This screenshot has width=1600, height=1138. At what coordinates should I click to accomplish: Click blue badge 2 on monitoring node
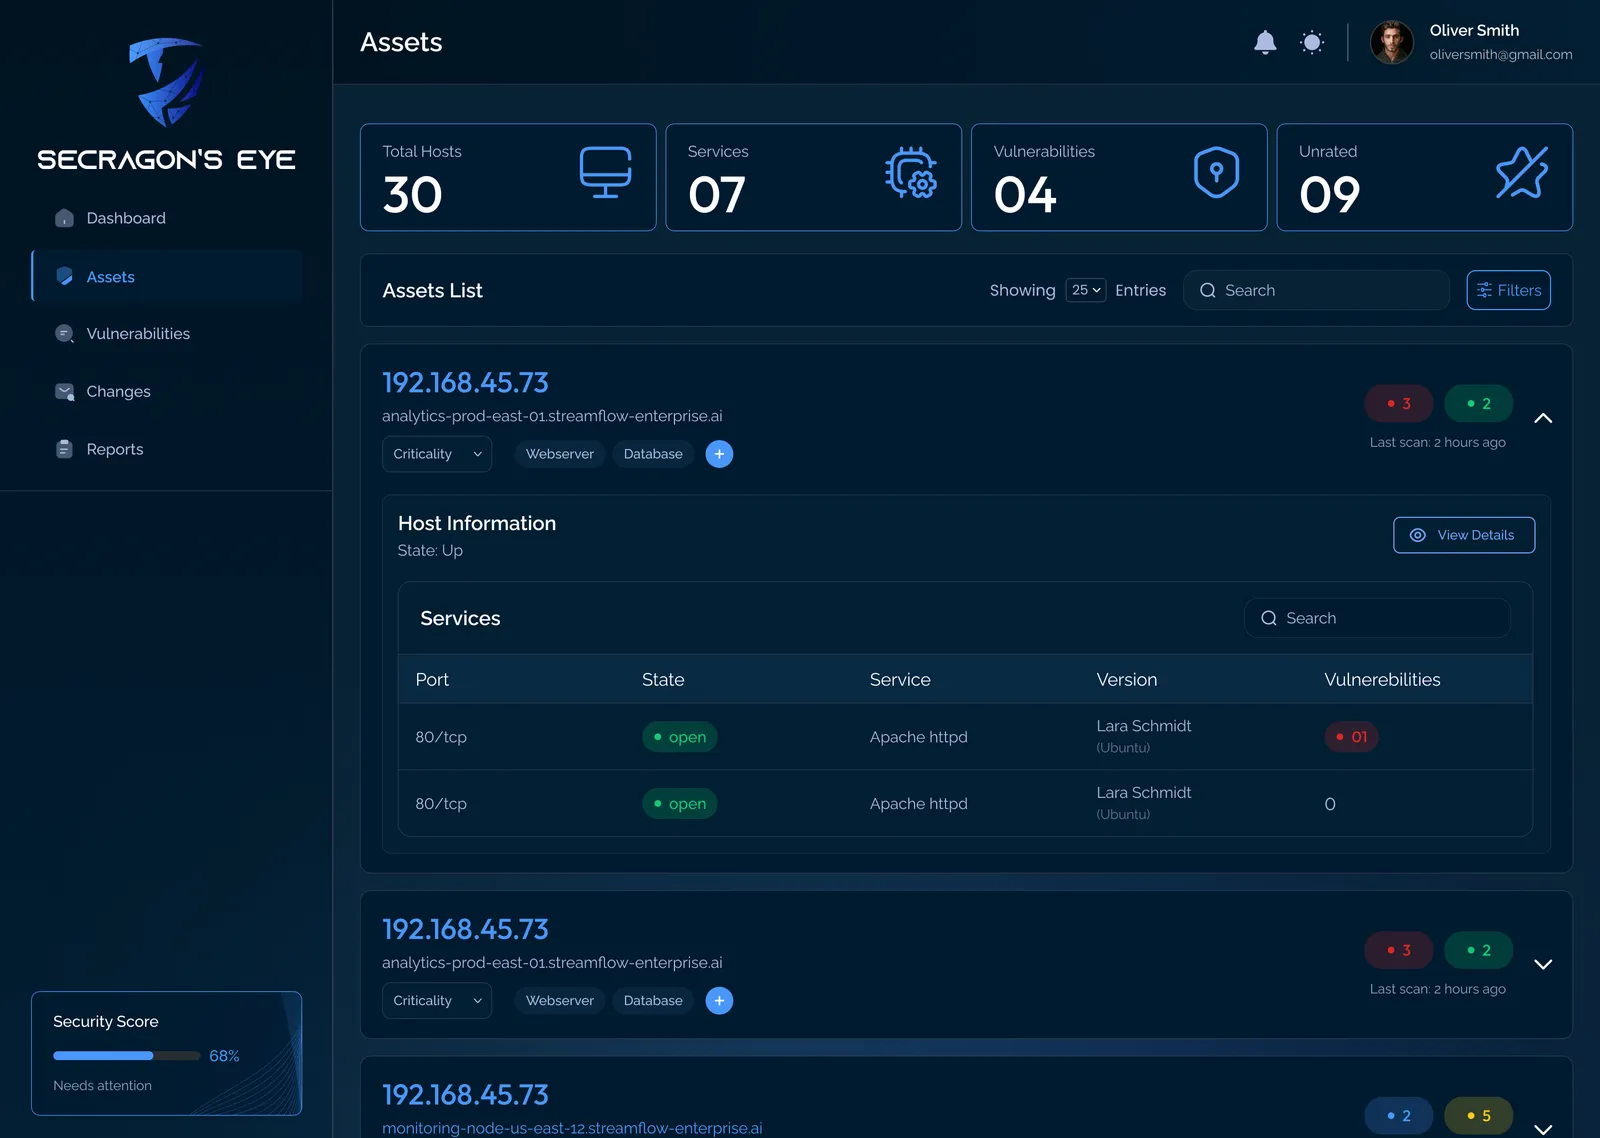coord(1398,1116)
